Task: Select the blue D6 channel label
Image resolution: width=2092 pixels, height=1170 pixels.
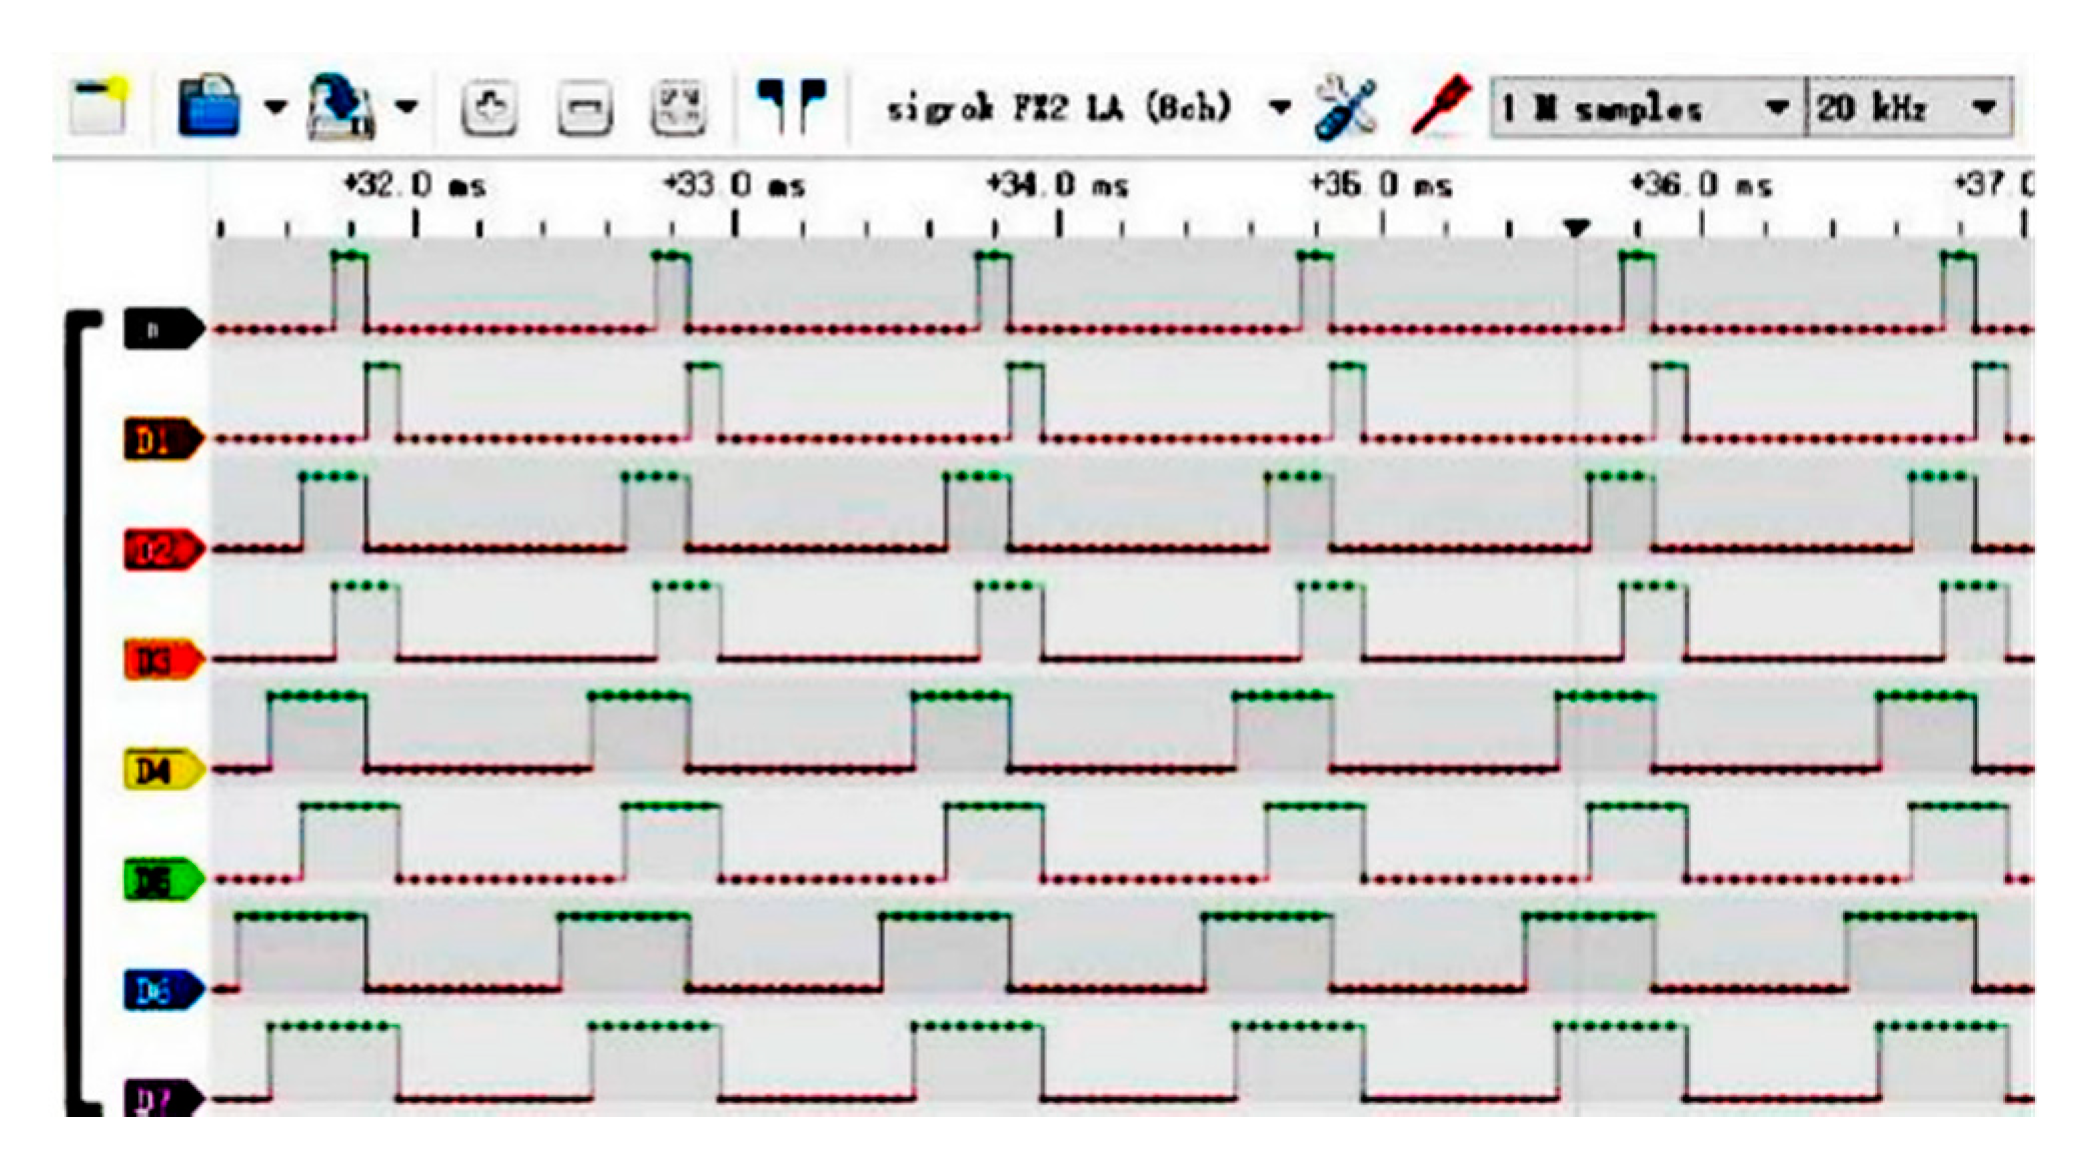Action: point(162,990)
